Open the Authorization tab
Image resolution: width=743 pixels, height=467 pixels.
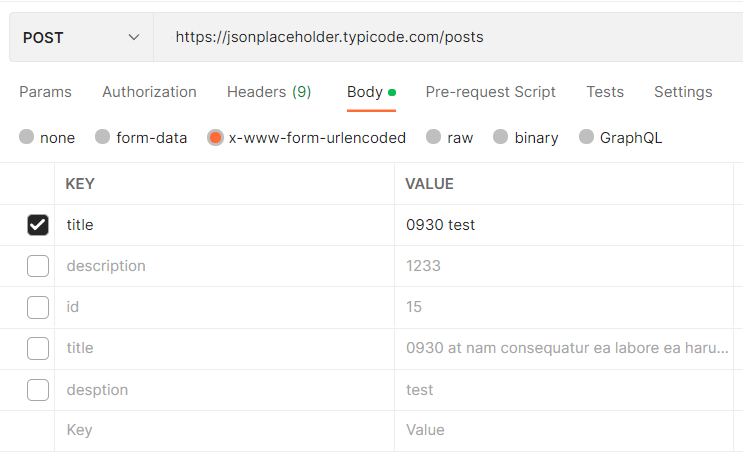click(149, 92)
